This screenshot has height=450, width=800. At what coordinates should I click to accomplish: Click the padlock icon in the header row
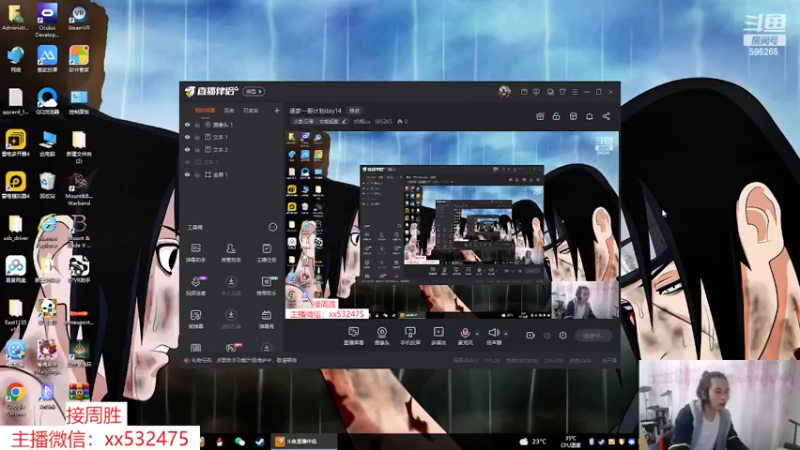click(556, 116)
